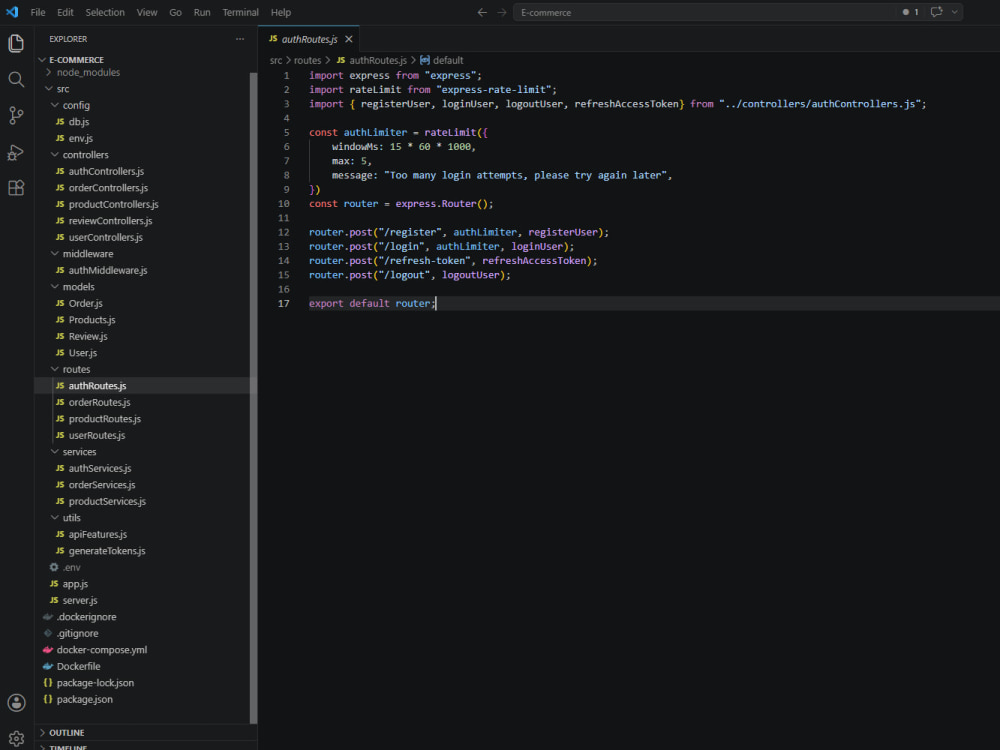Click the explorer vertical scrollbar
1000x750 pixels.
click(253, 398)
